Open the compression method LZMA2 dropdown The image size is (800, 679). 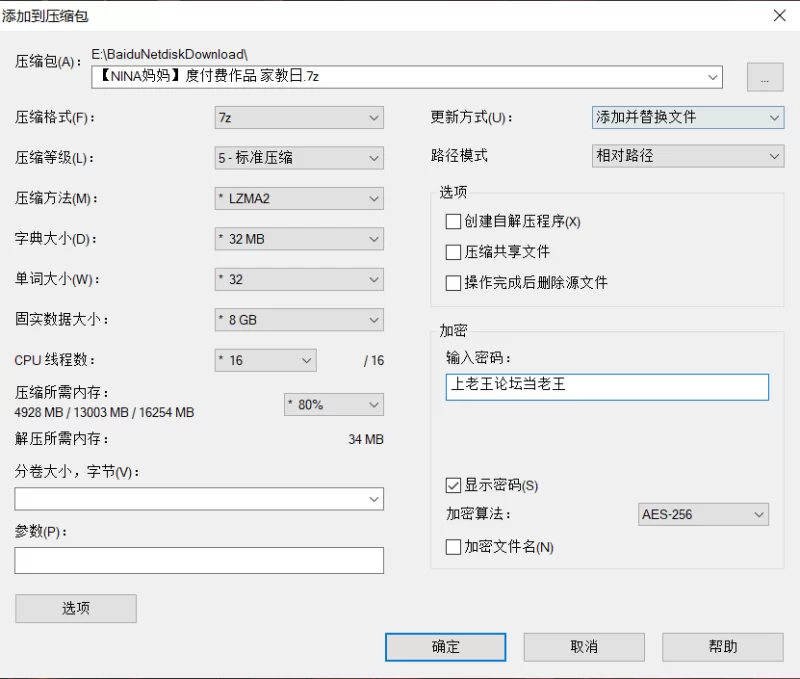coord(299,198)
